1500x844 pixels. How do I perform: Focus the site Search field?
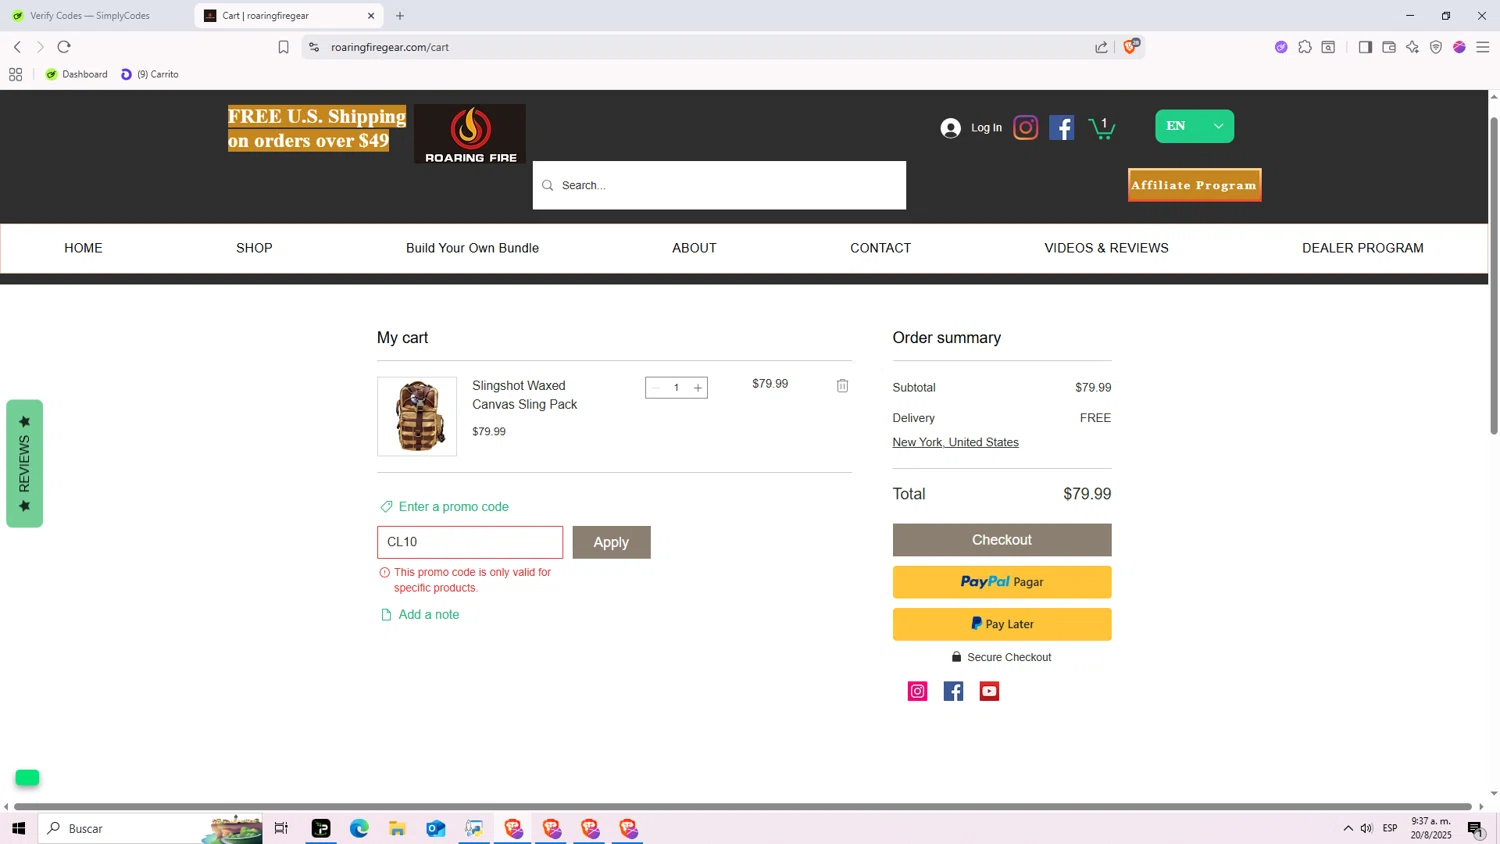[719, 185]
